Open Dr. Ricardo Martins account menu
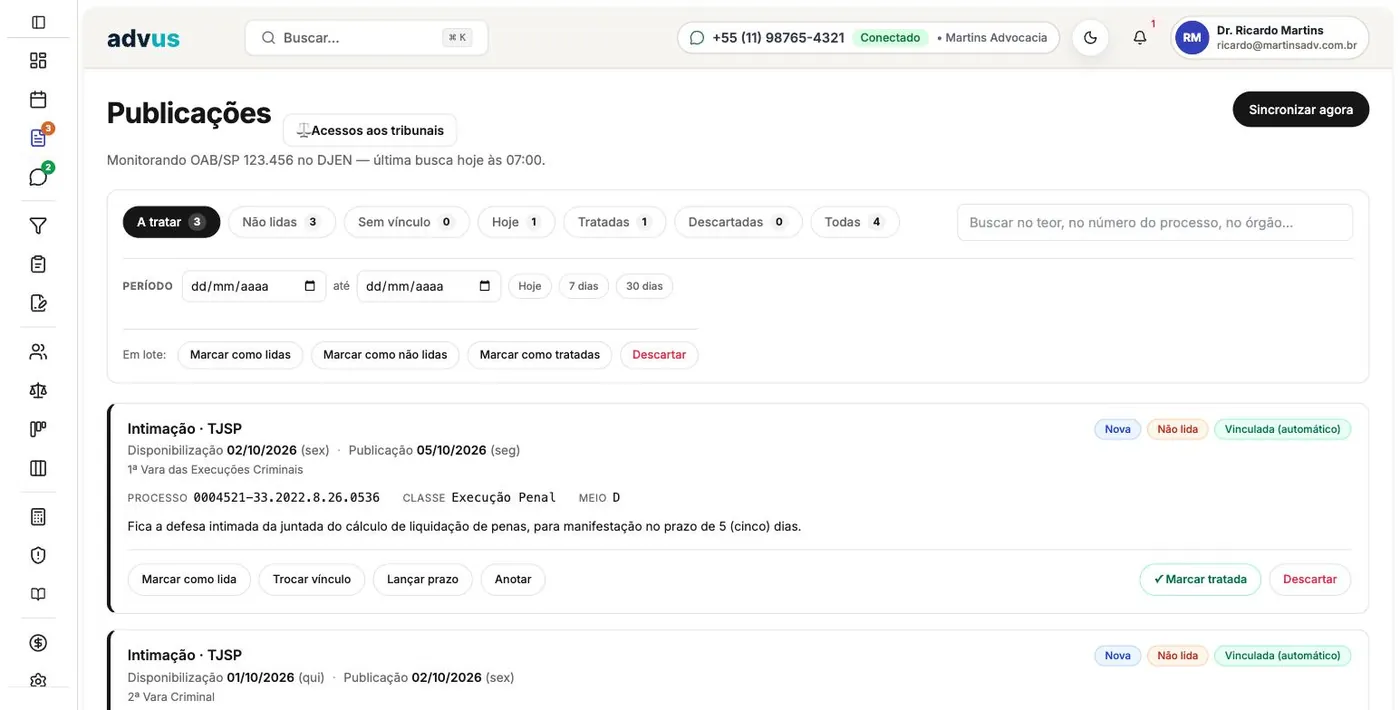This screenshot has height=710, width=1400. click(x=1270, y=38)
